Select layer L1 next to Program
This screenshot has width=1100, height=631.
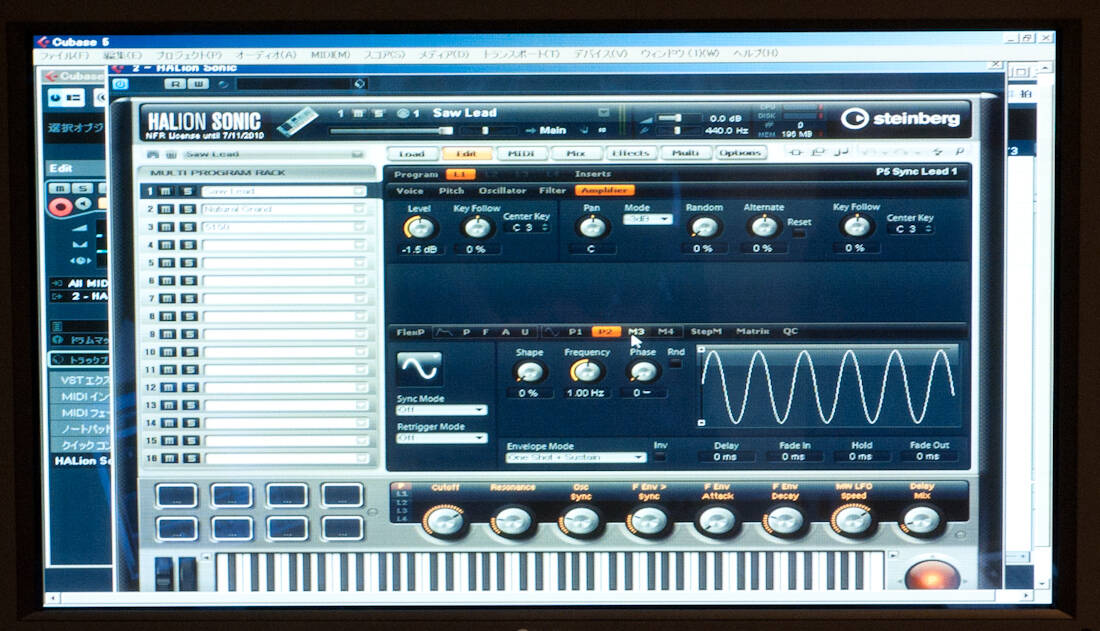(x=460, y=174)
